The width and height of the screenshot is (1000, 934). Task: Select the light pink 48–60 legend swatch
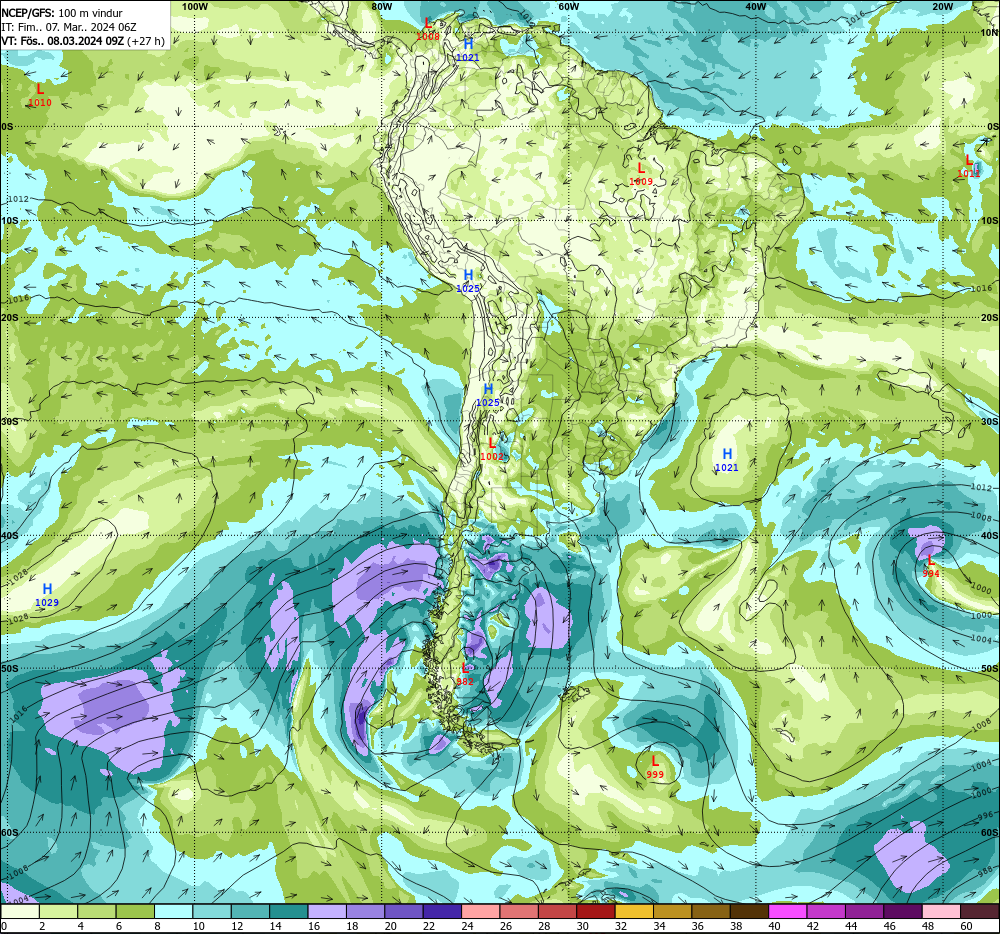point(941,911)
